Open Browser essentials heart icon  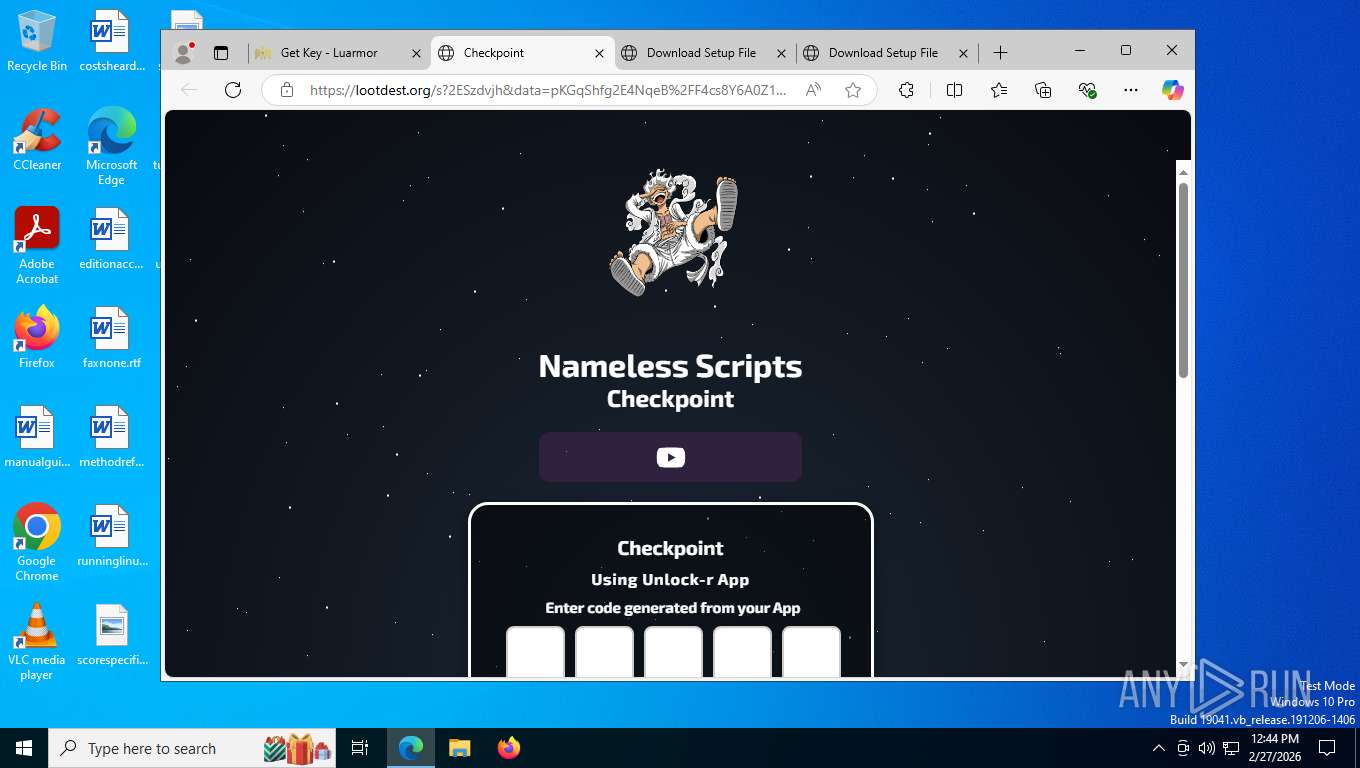[x=1088, y=90]
